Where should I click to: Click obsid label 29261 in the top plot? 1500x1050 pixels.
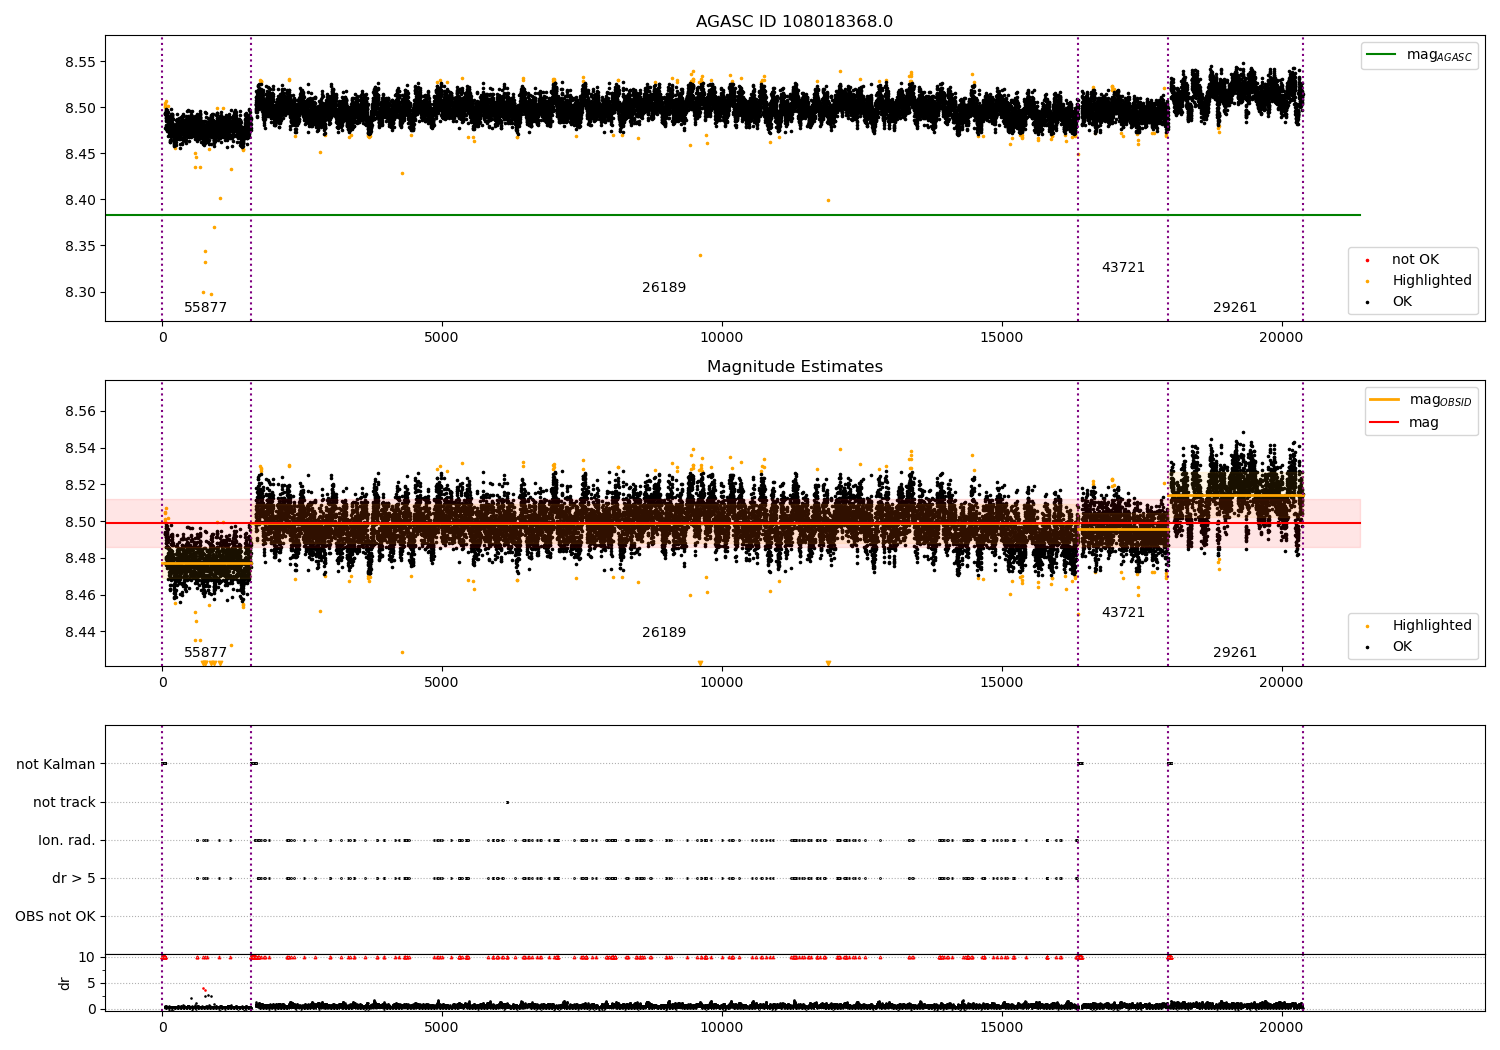(1235, 308)
